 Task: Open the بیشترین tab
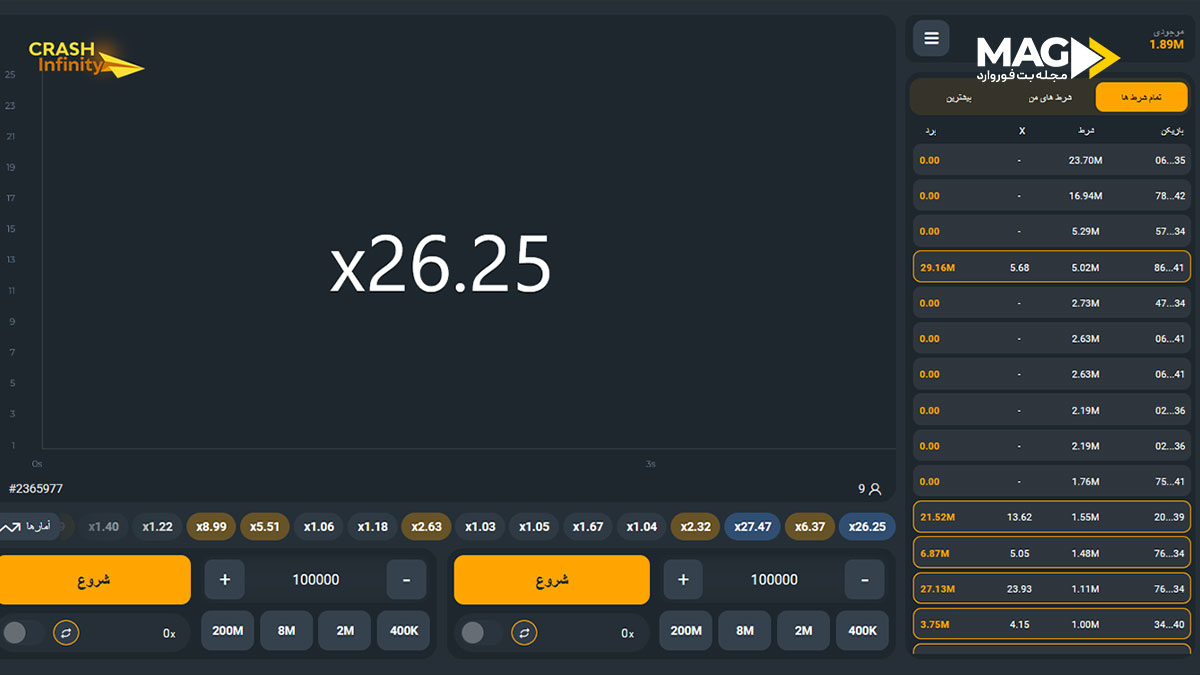[958, 97]
